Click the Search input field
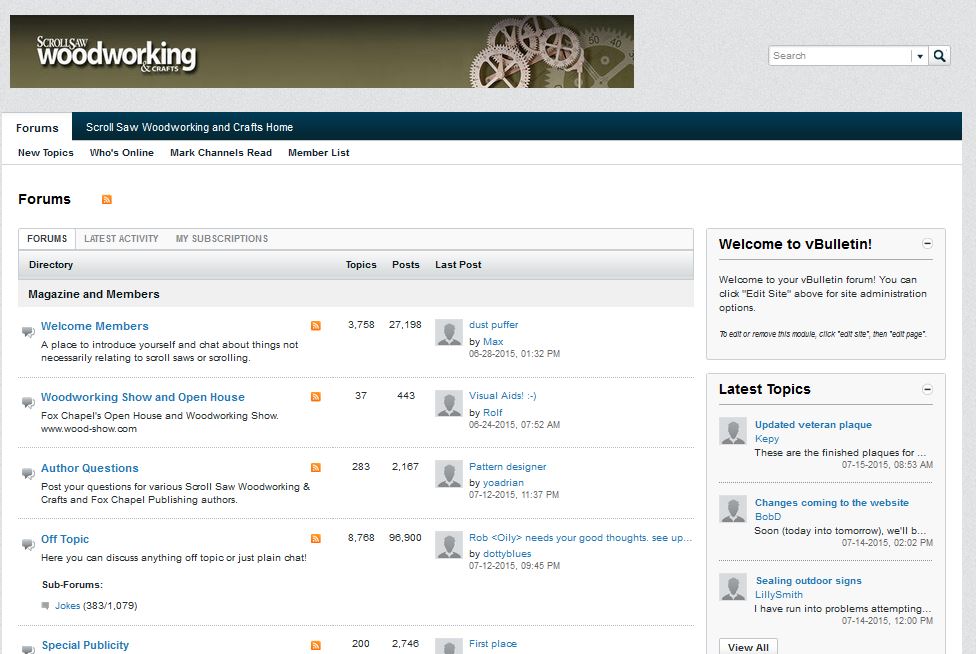 tap(840, 56)
